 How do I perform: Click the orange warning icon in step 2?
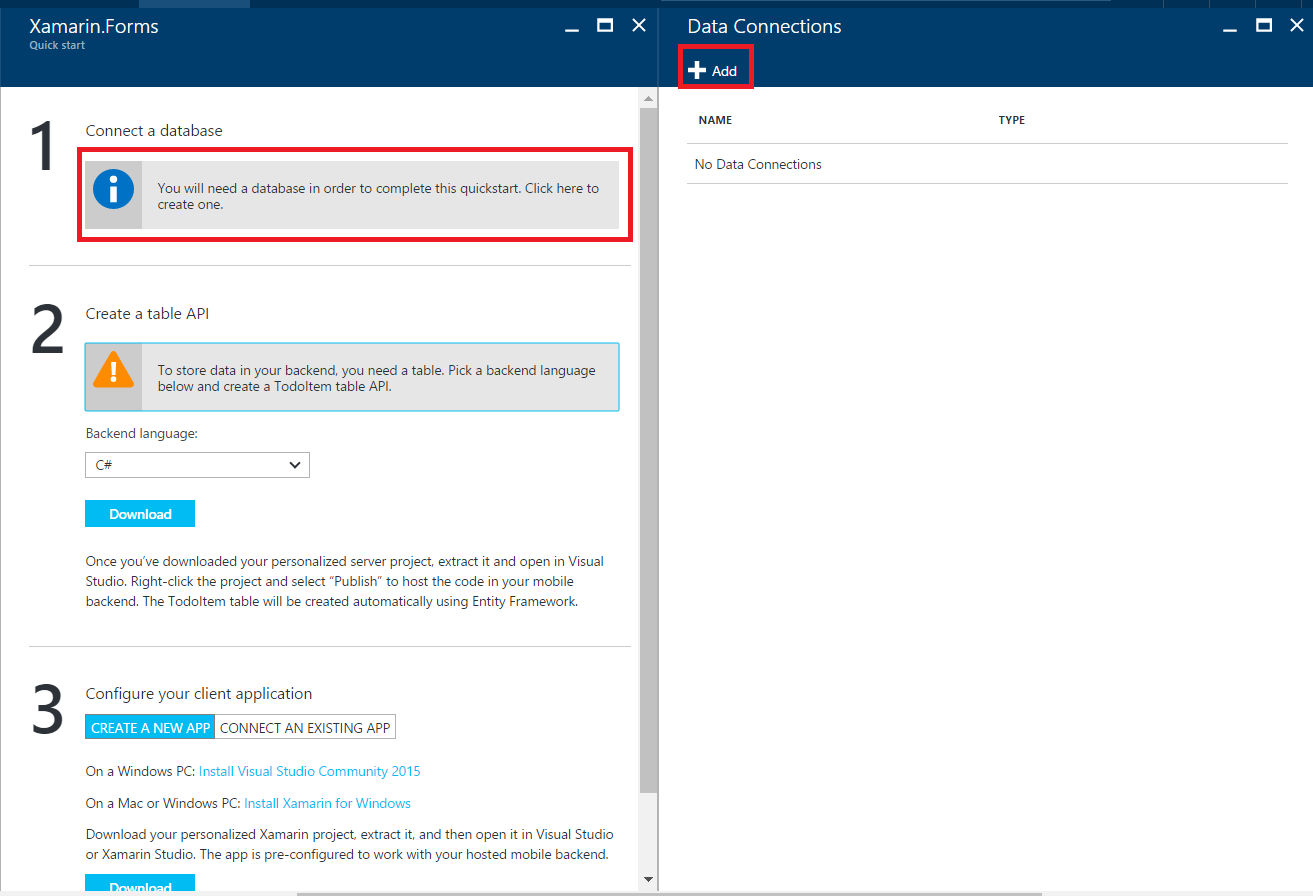(114, 372)
